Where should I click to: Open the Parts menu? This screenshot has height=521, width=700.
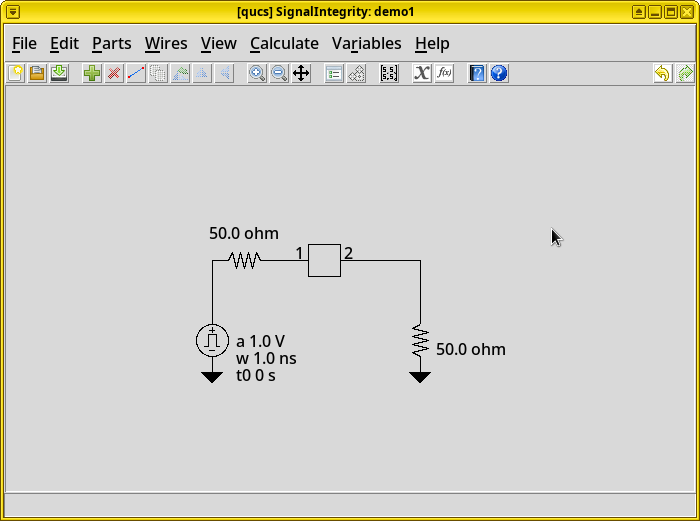(111, 43)
